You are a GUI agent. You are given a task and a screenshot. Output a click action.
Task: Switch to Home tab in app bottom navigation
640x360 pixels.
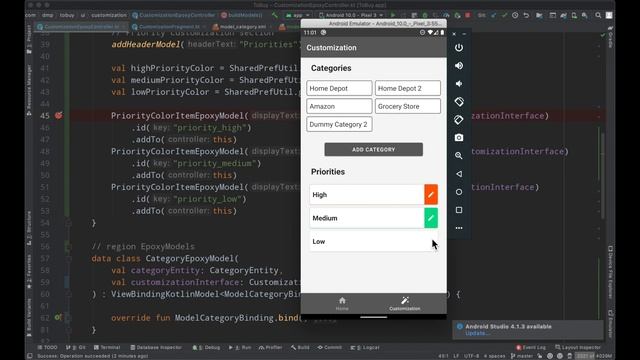pyautogui.click(x=342, y=304)
